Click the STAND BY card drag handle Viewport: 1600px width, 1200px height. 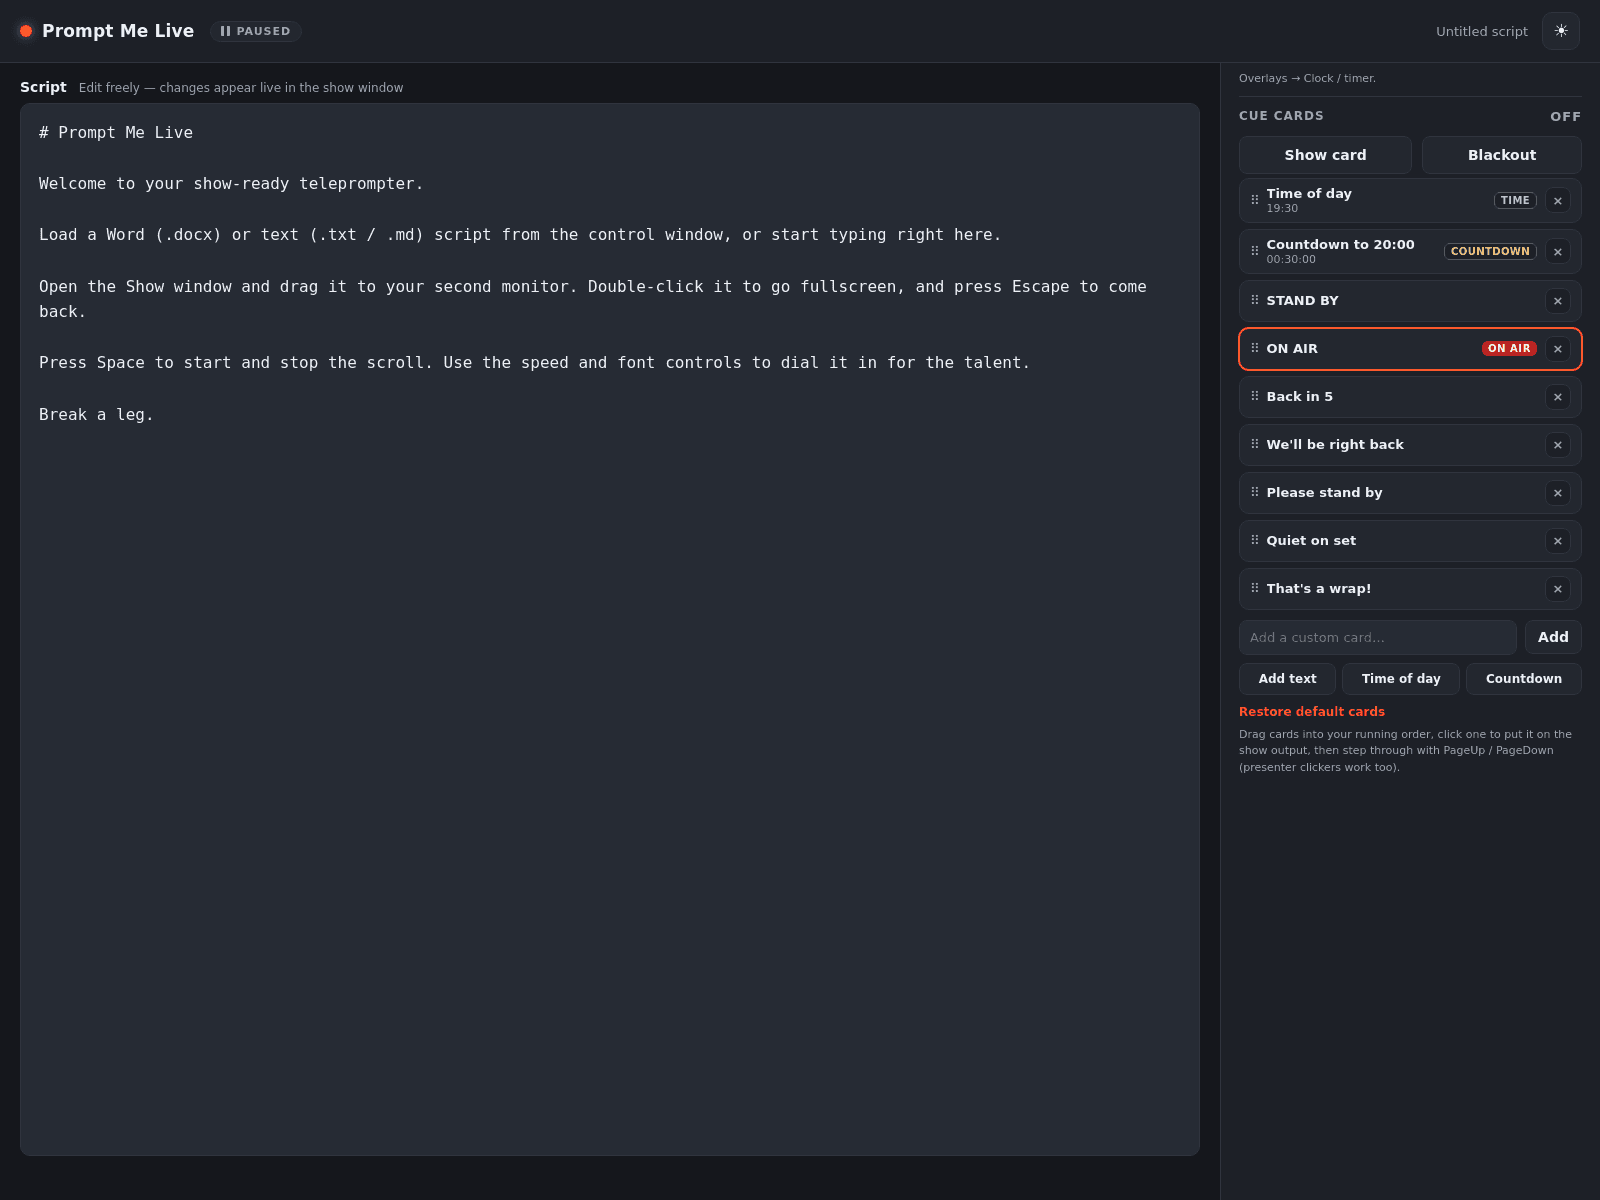coord(1255,300)
